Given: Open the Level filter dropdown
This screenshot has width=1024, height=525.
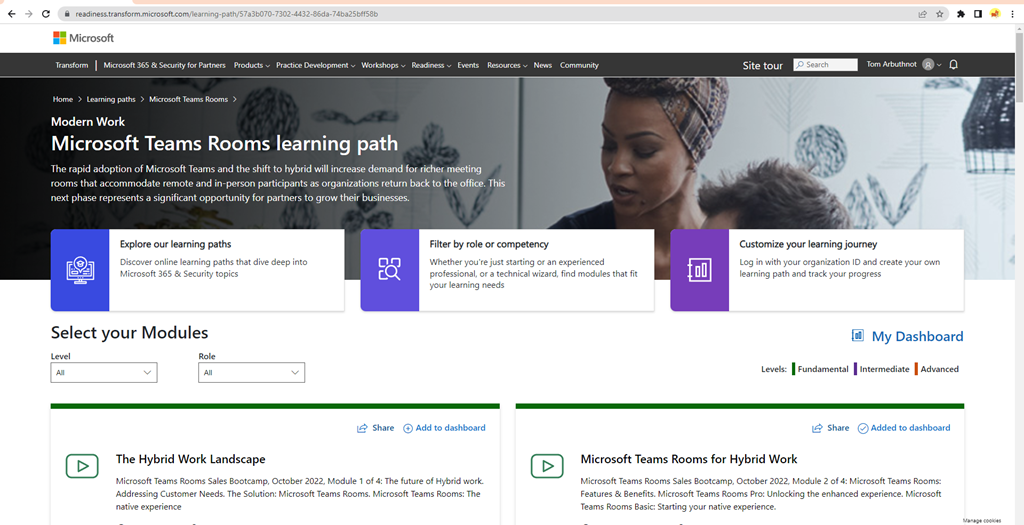Looking at the screenshot, I should pyautogui.click(x=104, y=373).
